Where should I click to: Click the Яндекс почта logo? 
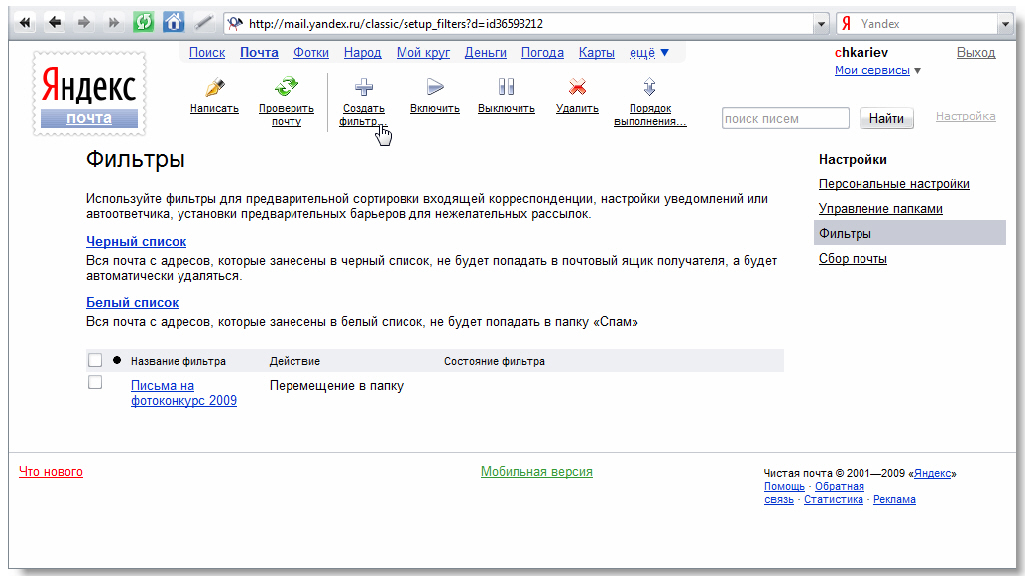tap(89, 94)
